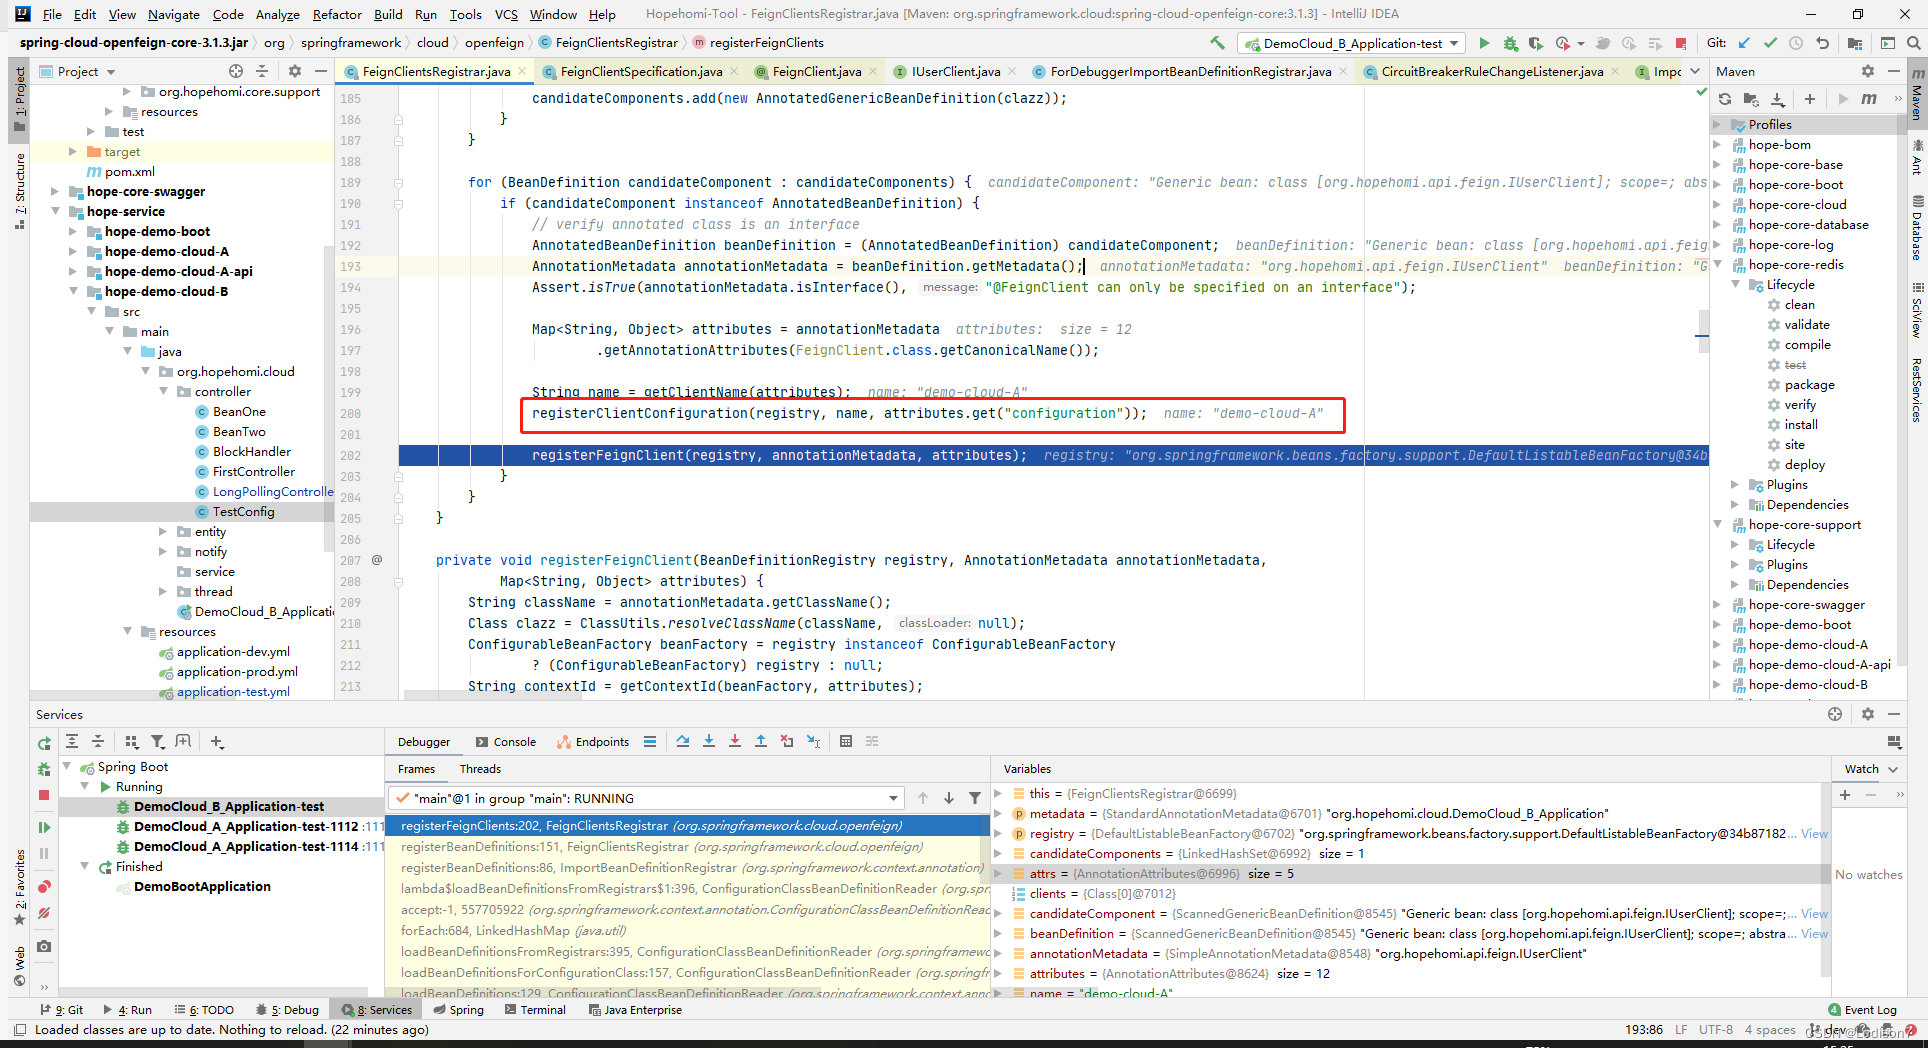
Task: Download Maven sources icon in Maven panel
Action: (x=1778, y=99)
